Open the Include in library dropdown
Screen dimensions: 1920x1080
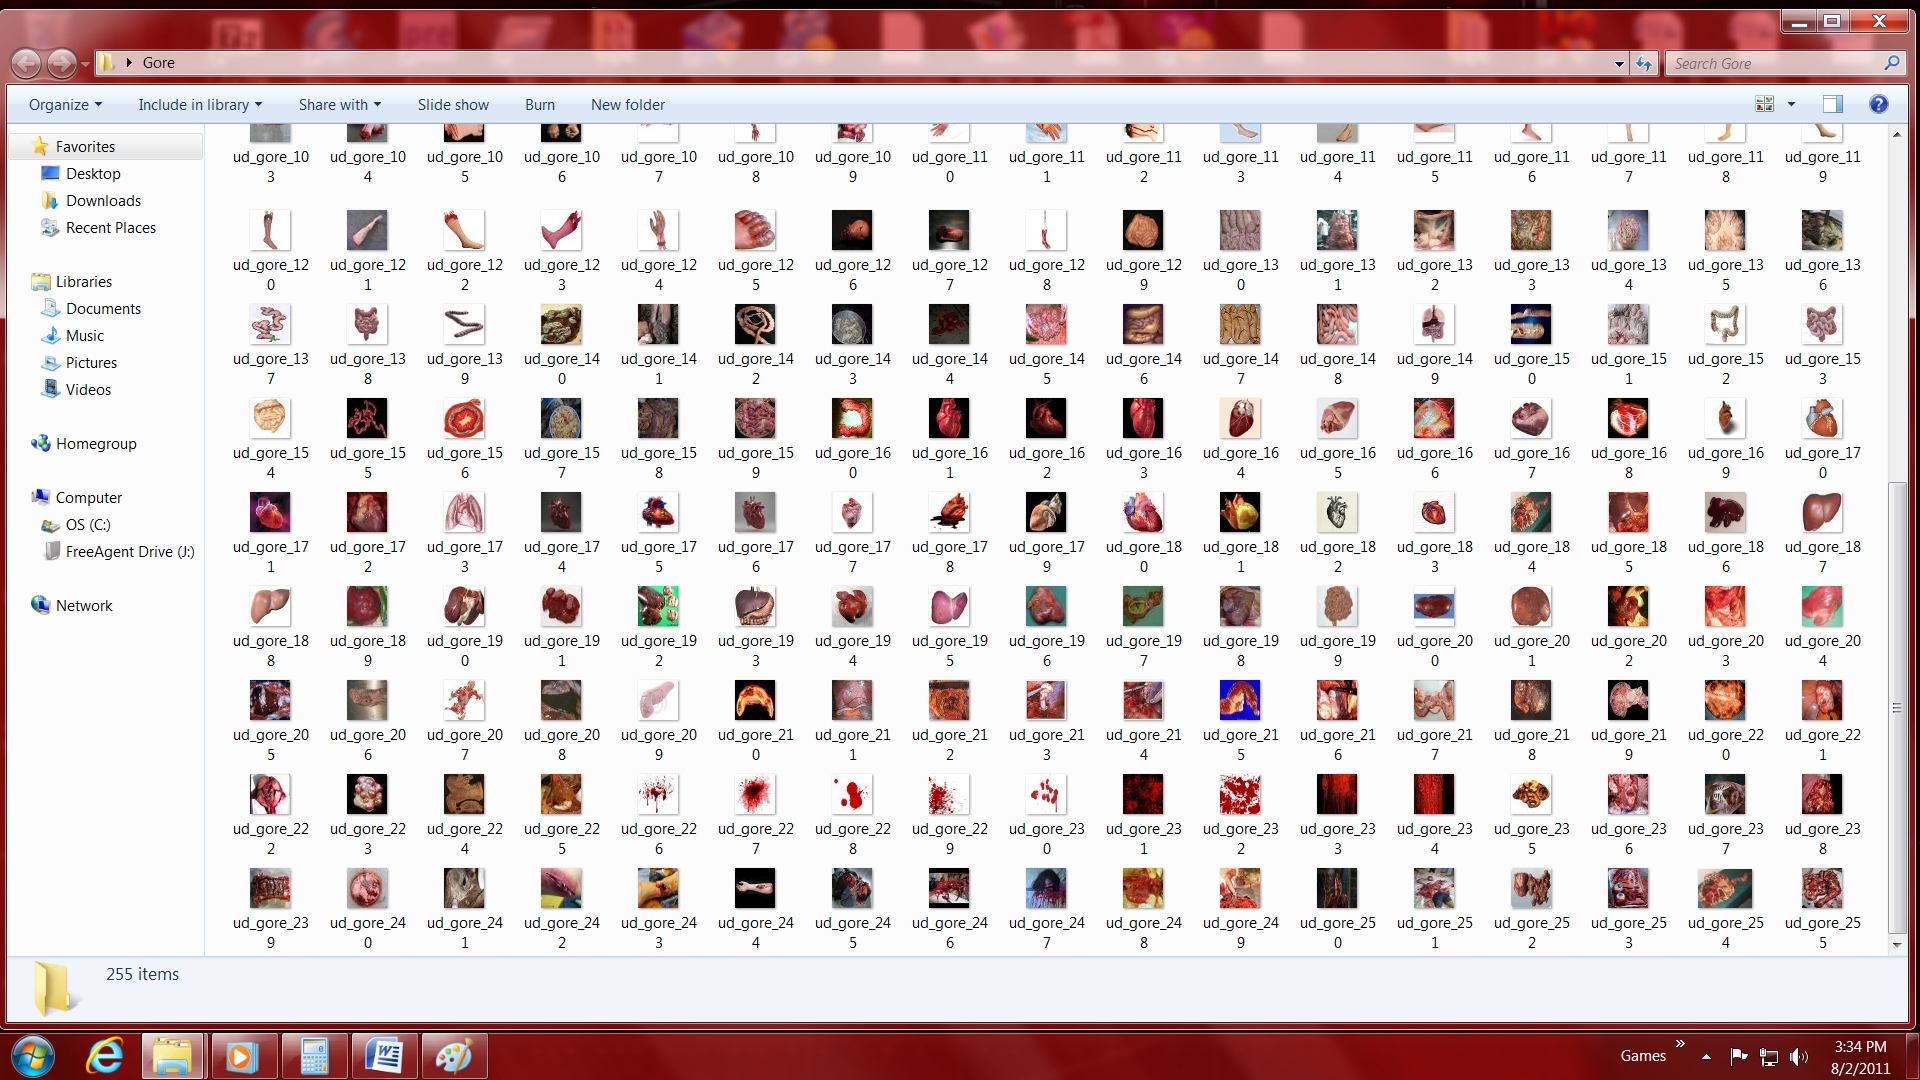[199, 105]
